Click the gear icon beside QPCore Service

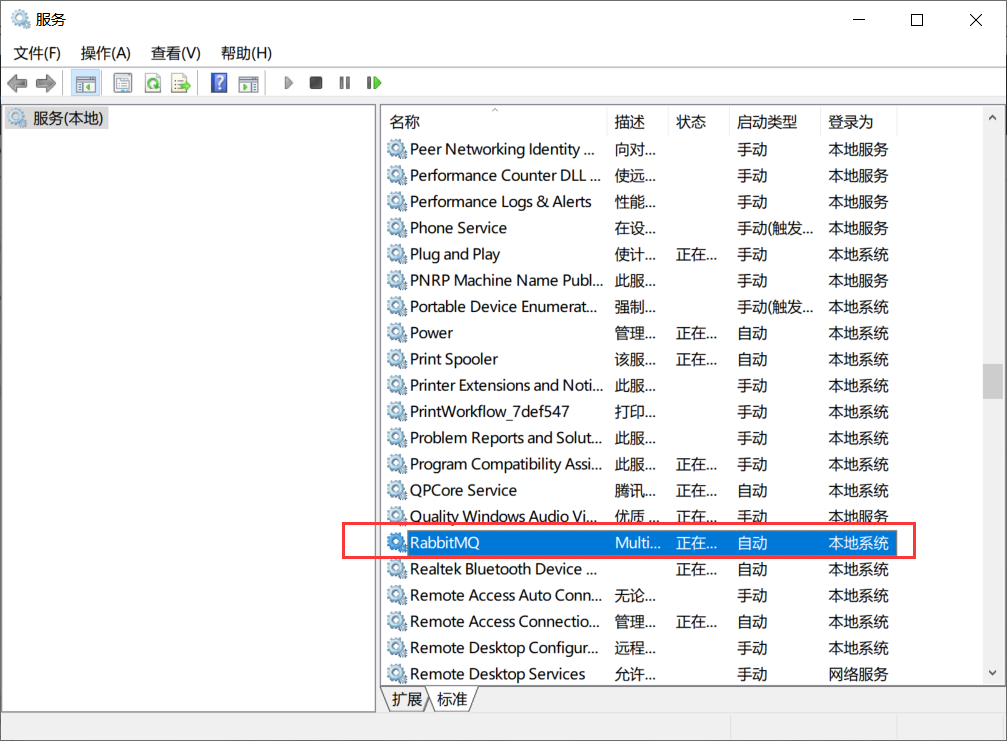click(x=397, y=491)
